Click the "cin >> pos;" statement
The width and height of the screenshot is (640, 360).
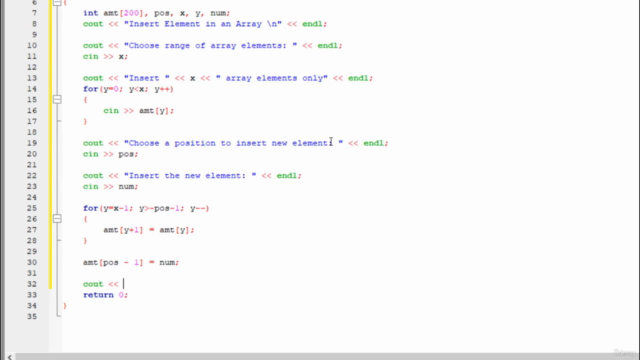click(x=111, y=154)
